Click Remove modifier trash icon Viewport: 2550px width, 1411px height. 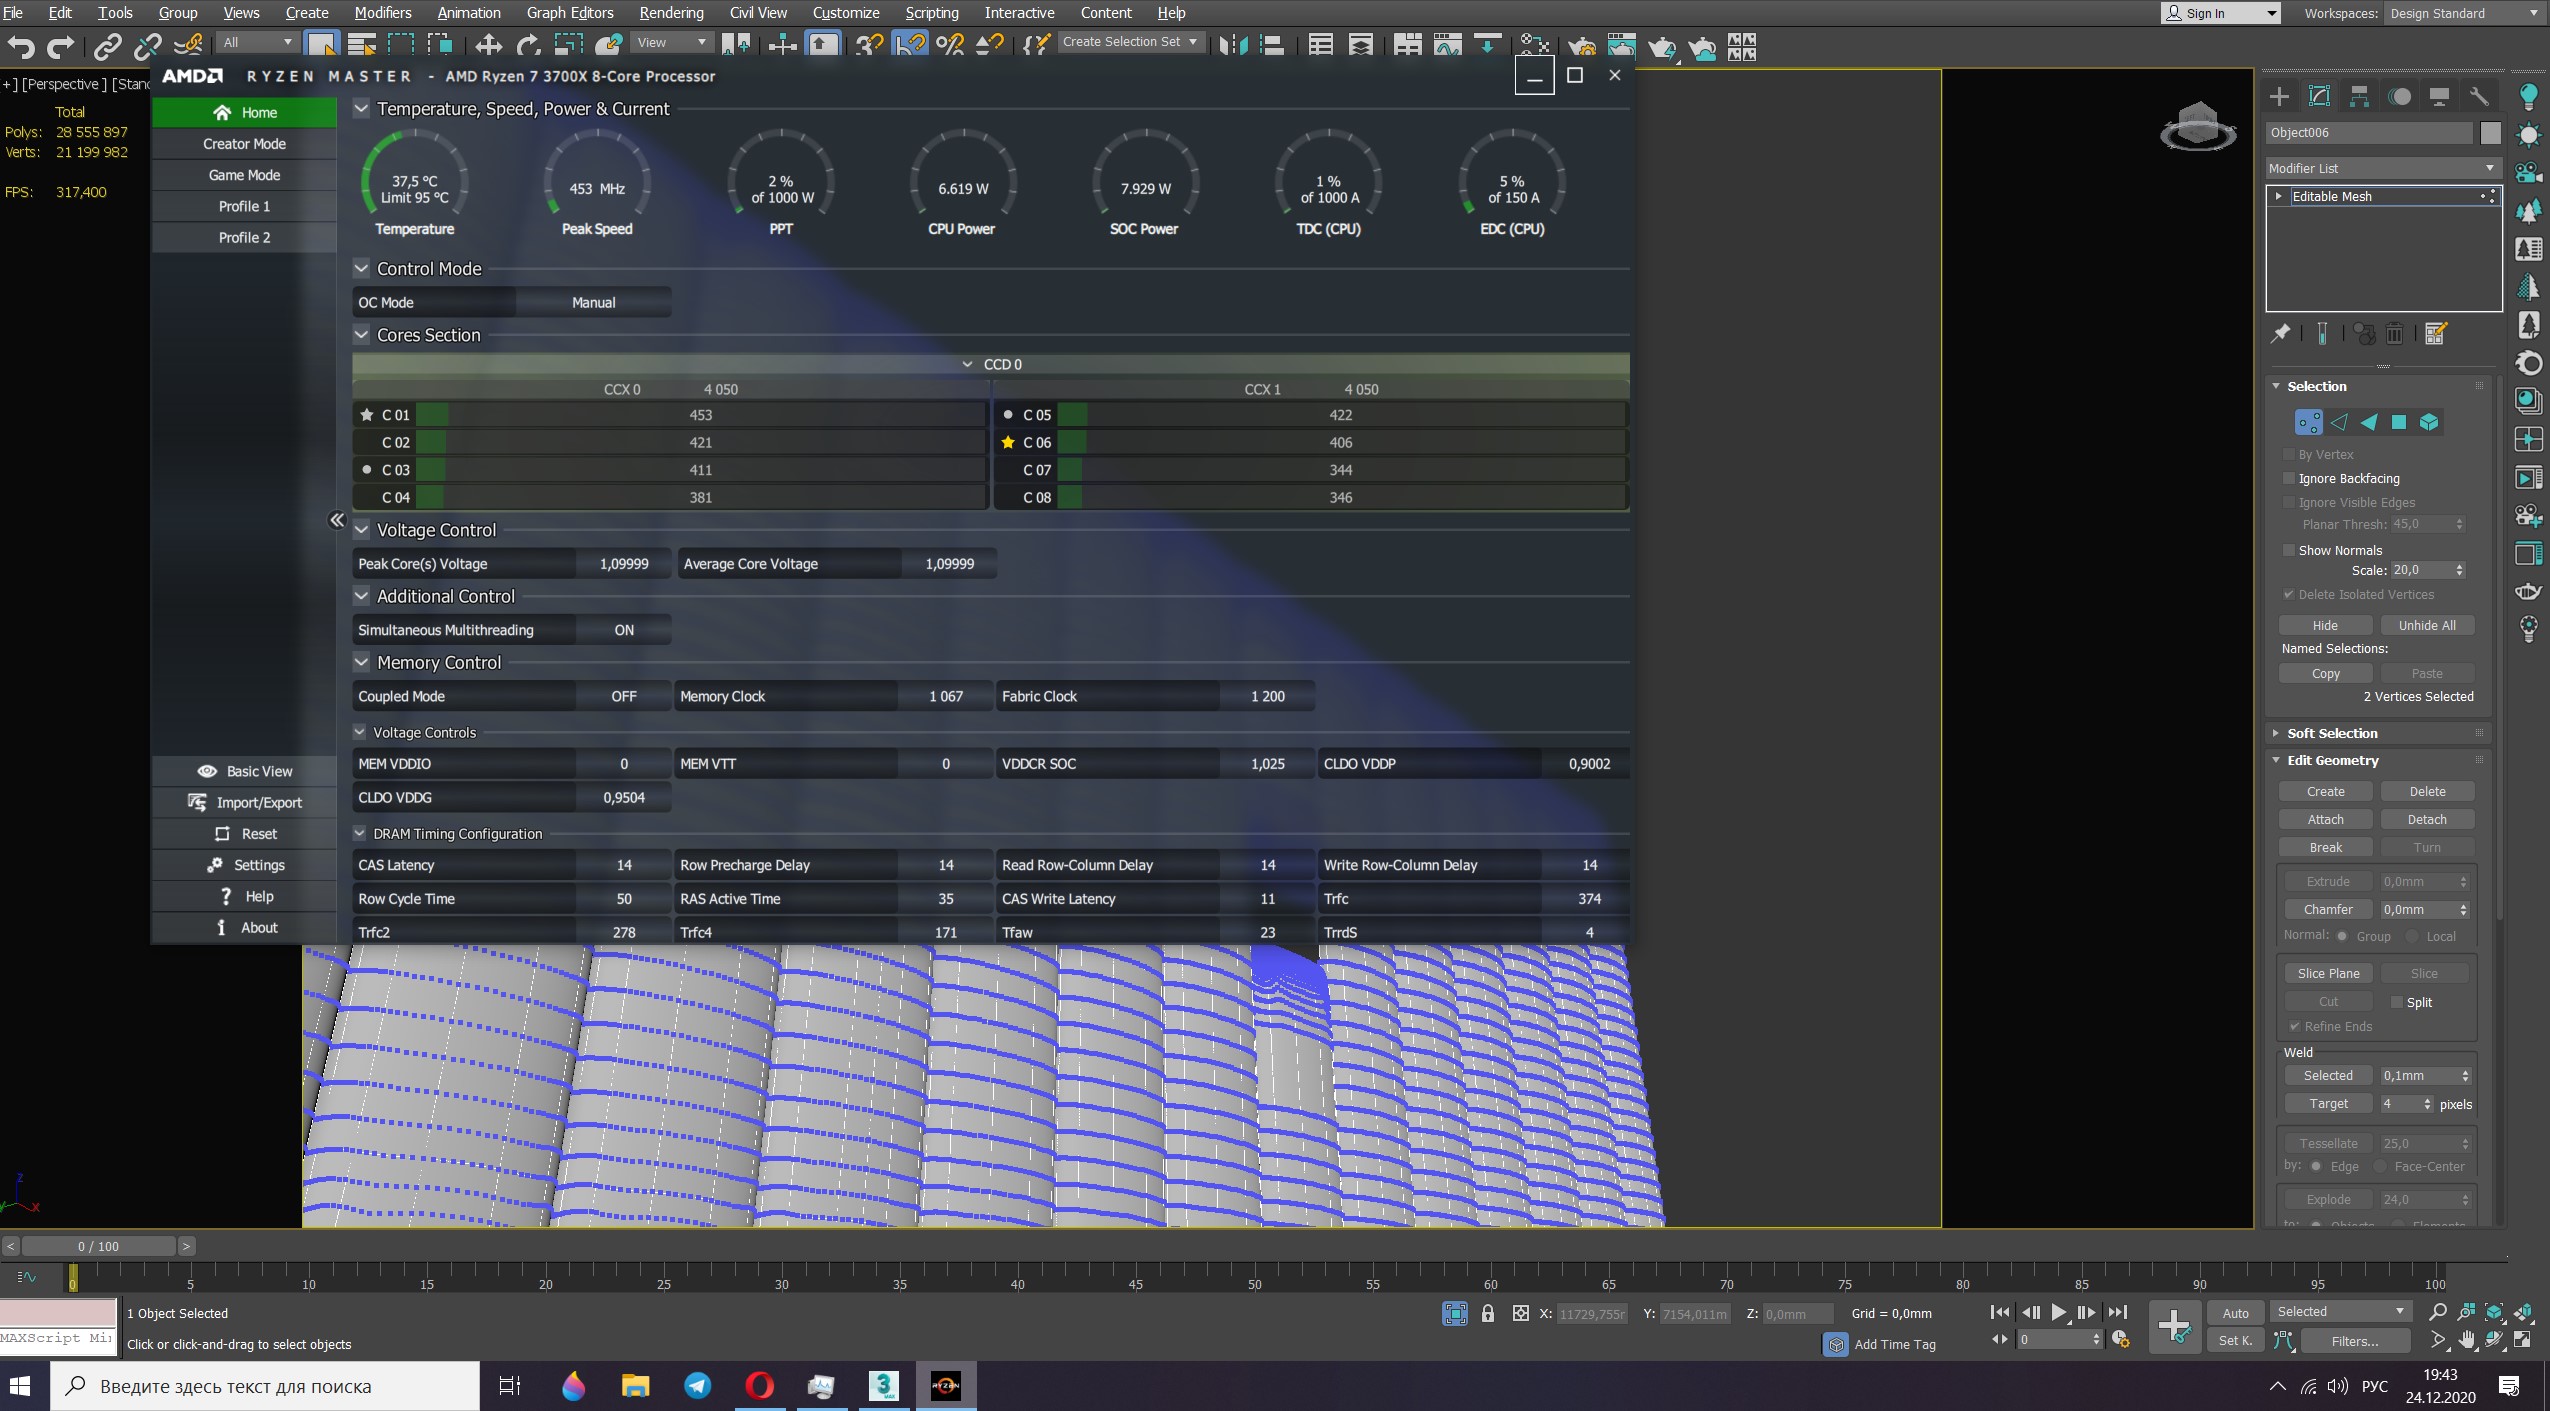[x=2394, y=334]
